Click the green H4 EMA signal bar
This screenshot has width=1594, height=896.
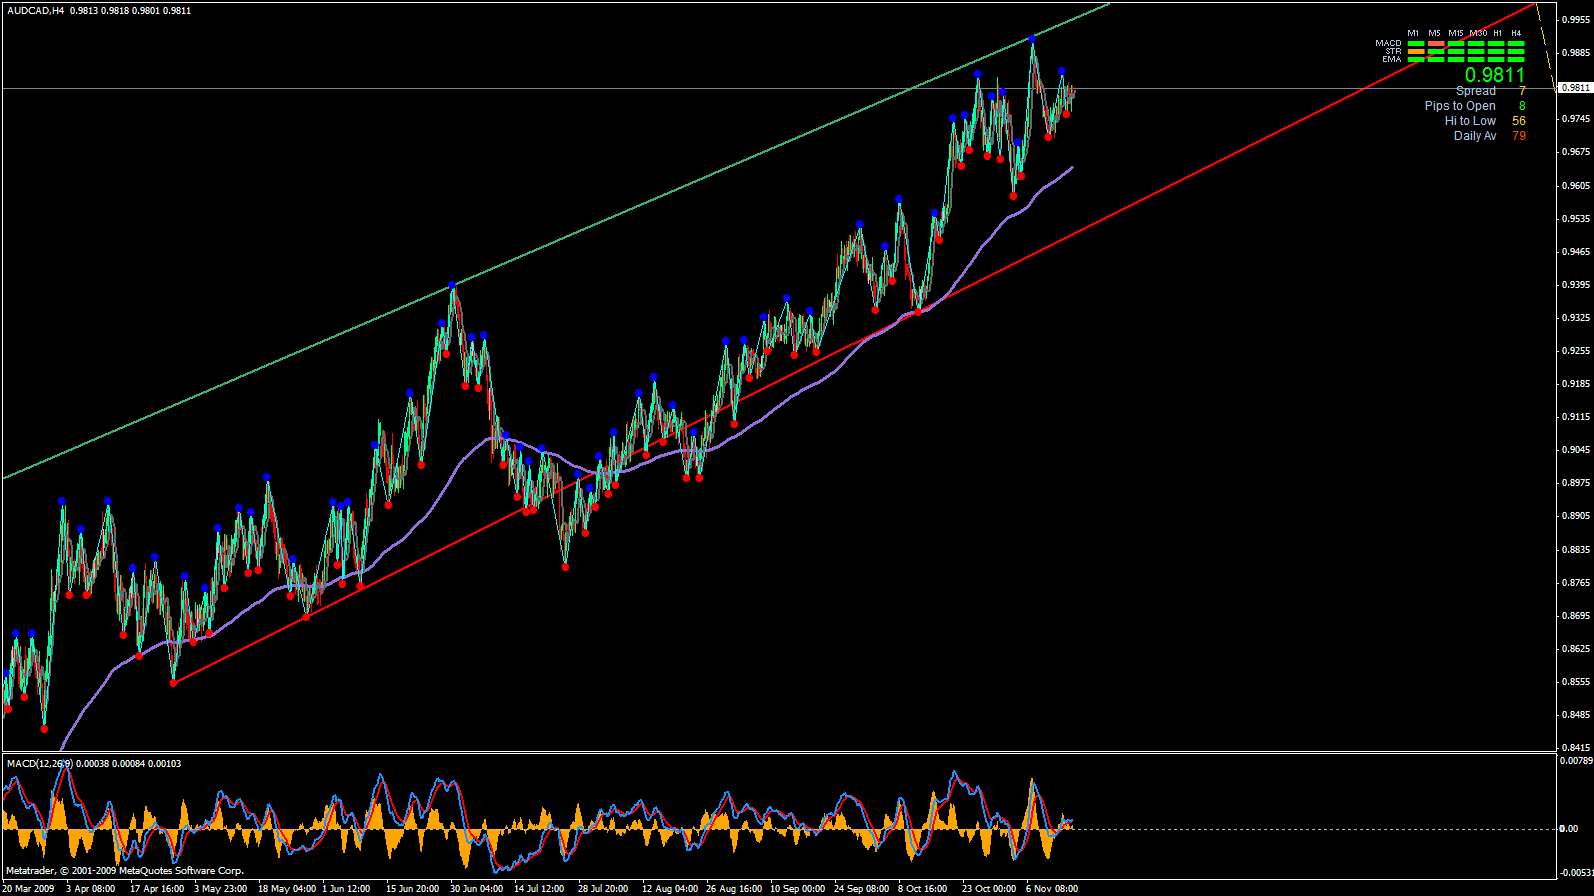pyautogui.click(x=1516, y=60)
